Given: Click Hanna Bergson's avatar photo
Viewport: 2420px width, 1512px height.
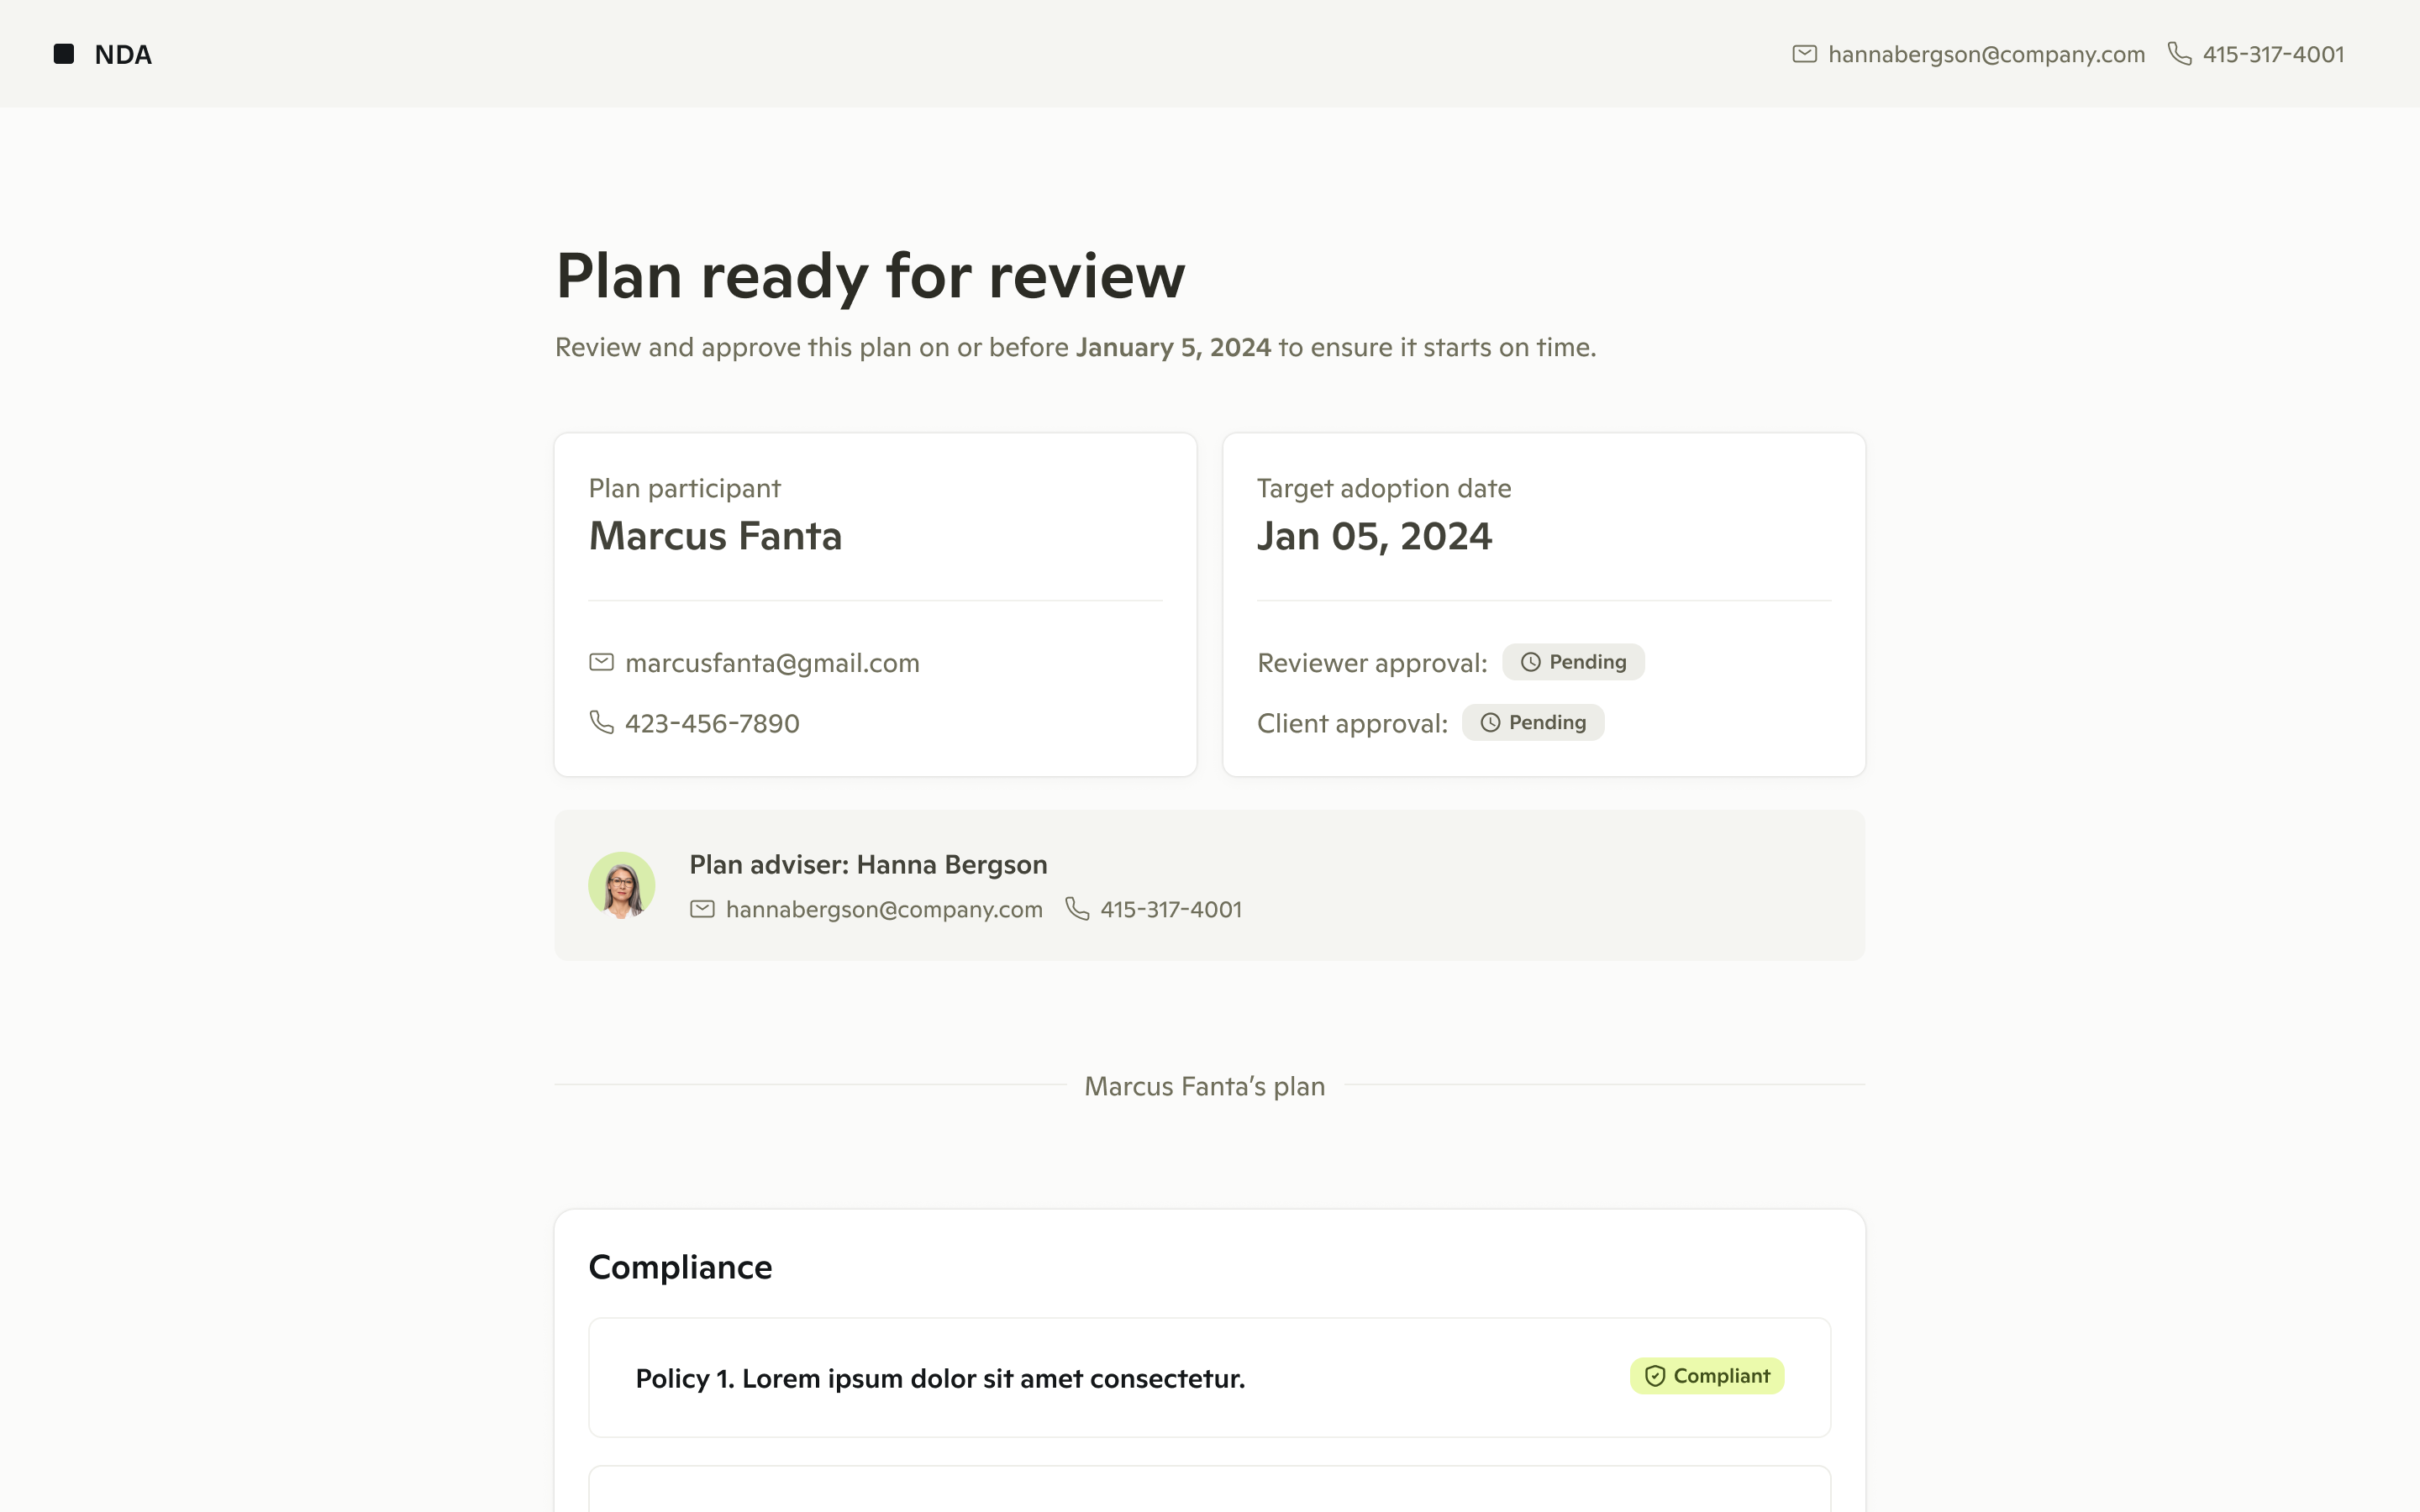Looking at the screenshot, I should (x=621, y=885).
